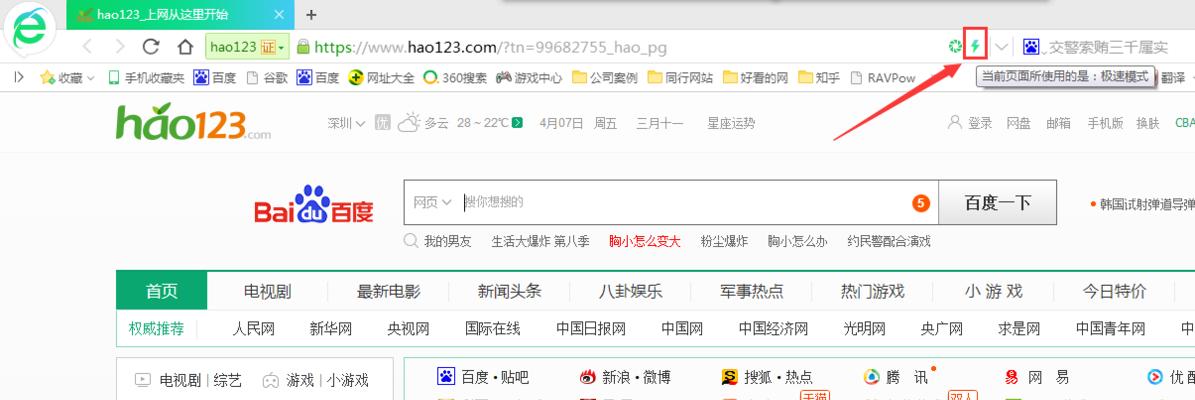The image size is (1195, 400).
Task: Open the 好看的网 bookmark folder
Action: (x=756, y=77)
